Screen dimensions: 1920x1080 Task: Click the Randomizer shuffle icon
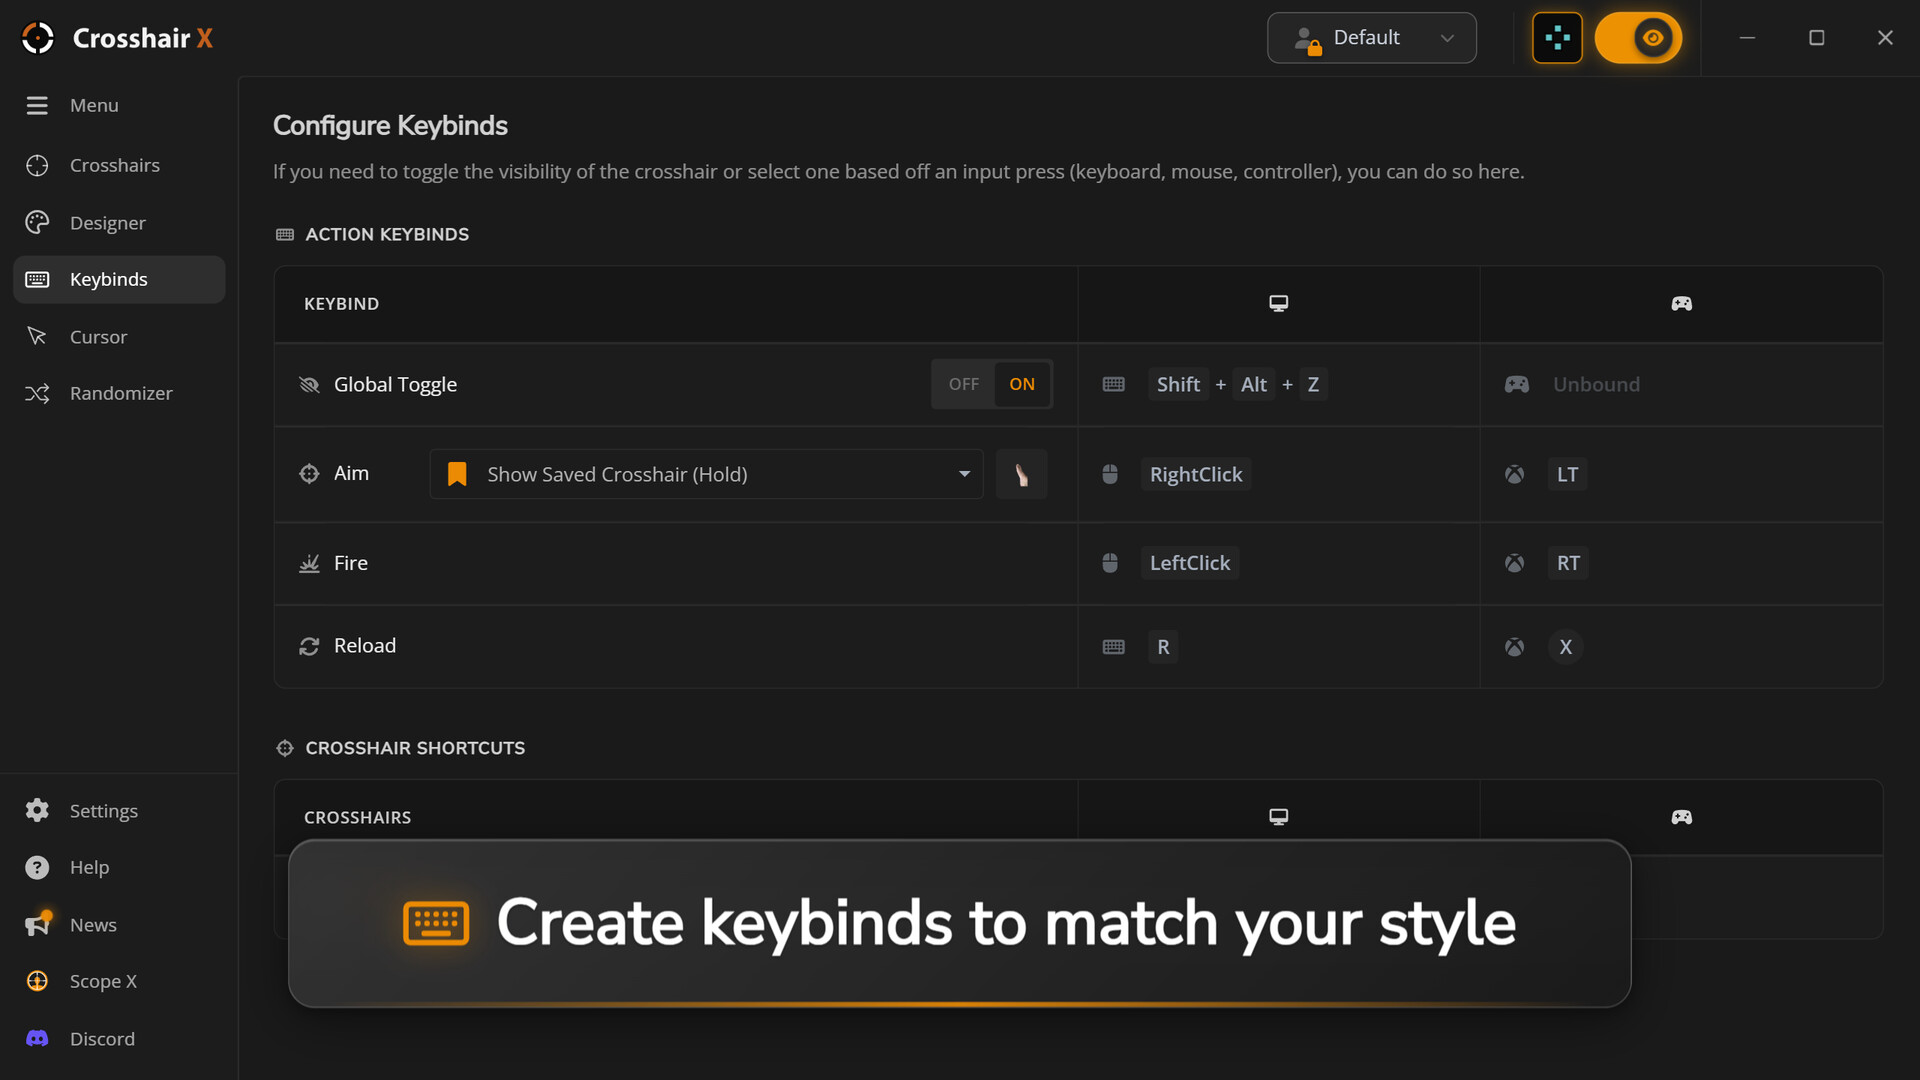[x=37, y=393]
